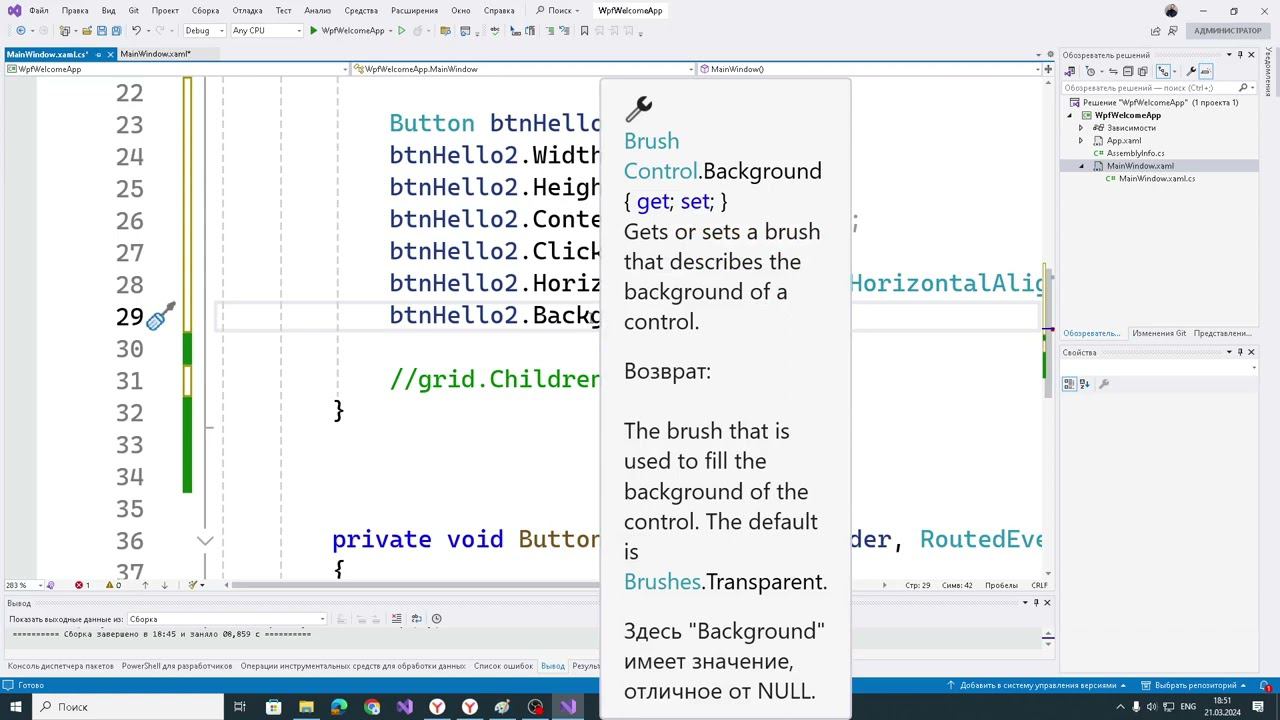Open the Отладка menu
Viewport: 1280px width, 720px height.
(247, 10)
